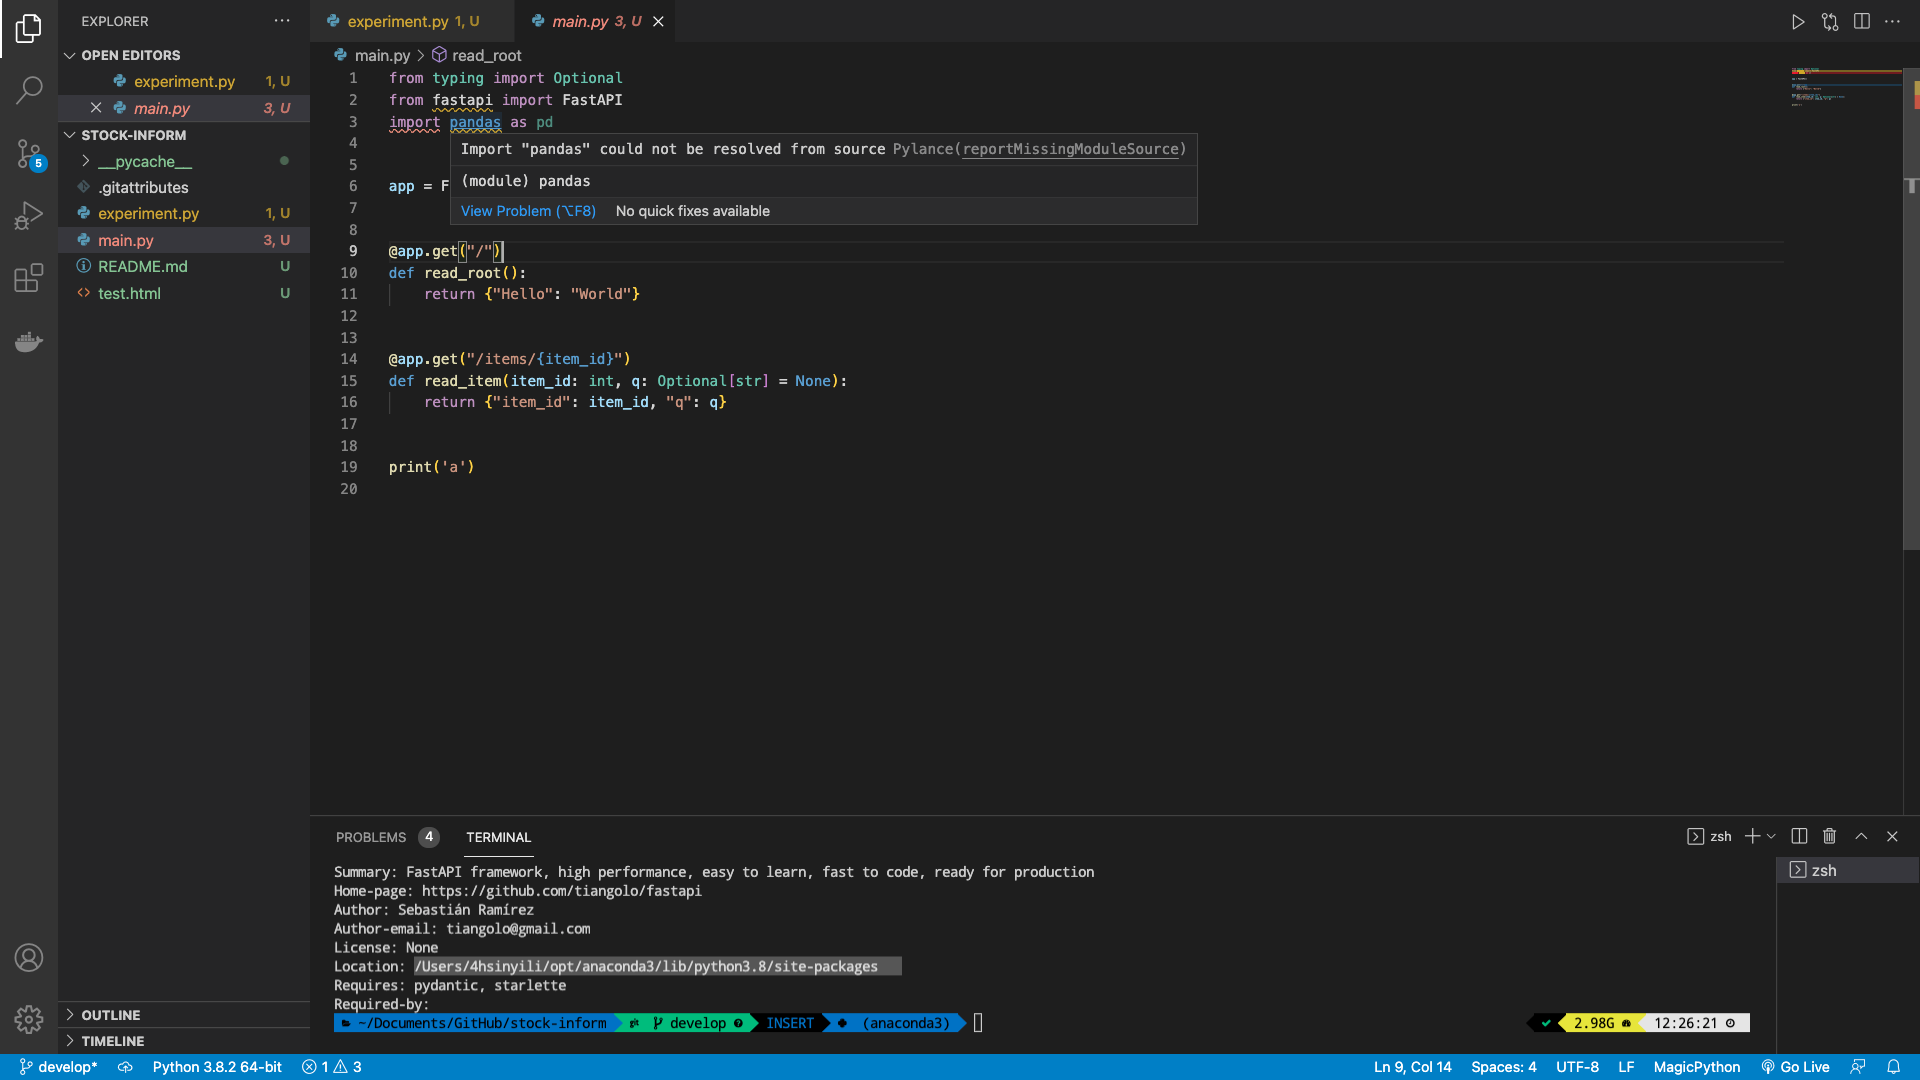Viewport: 1920px width, 1080px height.
Task: Expand the OUTLINE section
Action: click(110, 1015)
